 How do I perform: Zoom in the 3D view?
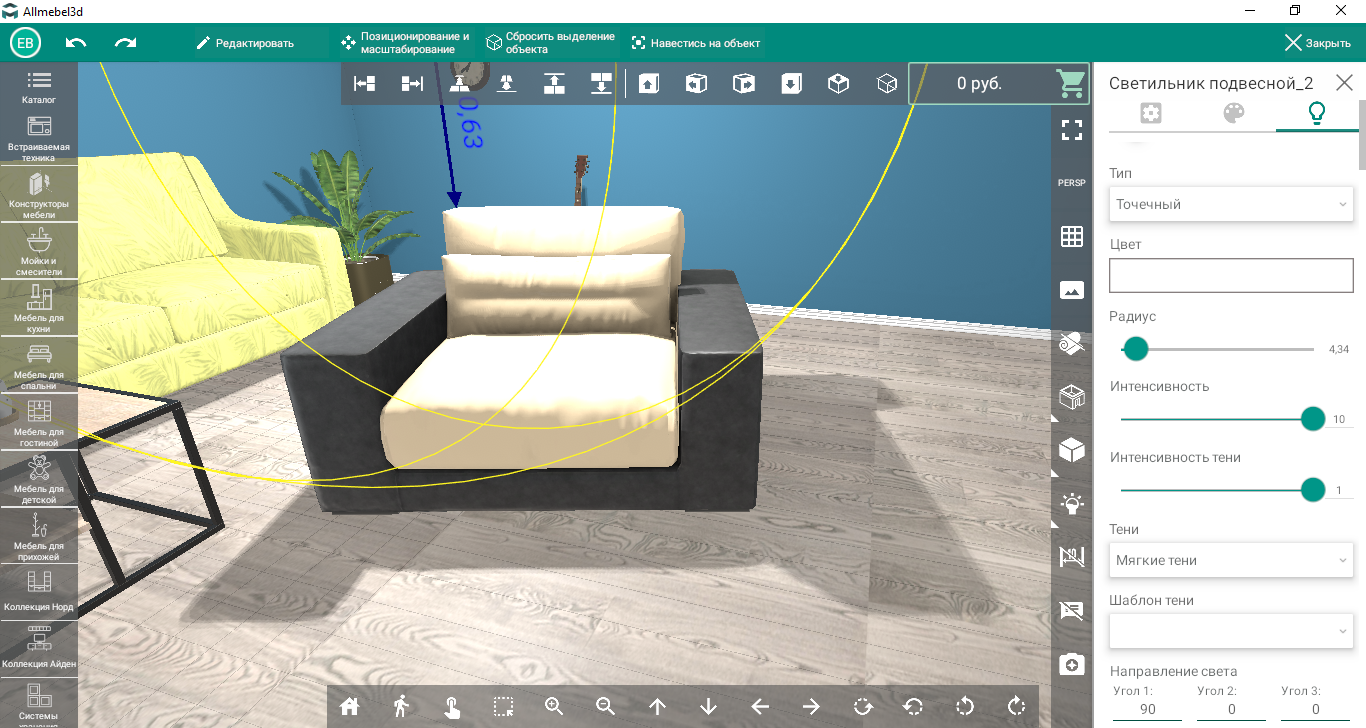pyautogui.click(x=555, y=706)
